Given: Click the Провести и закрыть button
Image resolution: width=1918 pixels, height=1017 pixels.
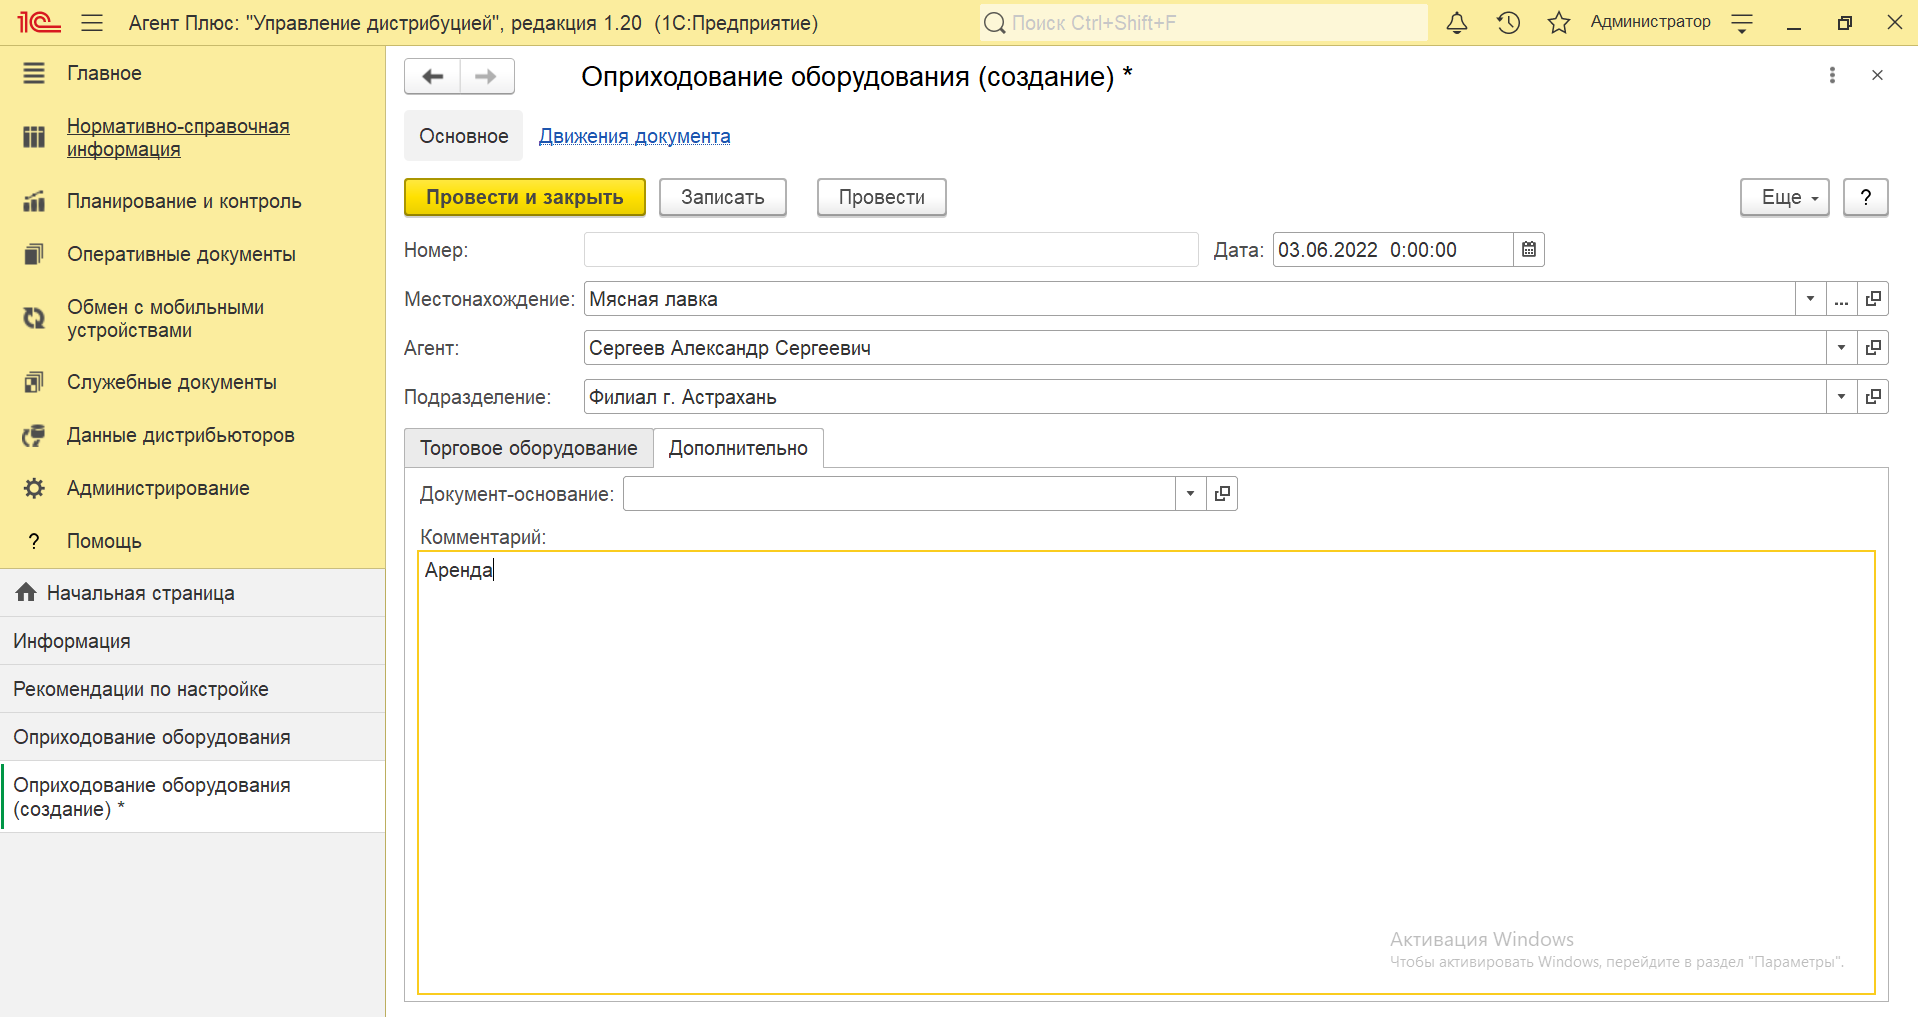Looking at the screenshot, I should (x=524, y=198).
